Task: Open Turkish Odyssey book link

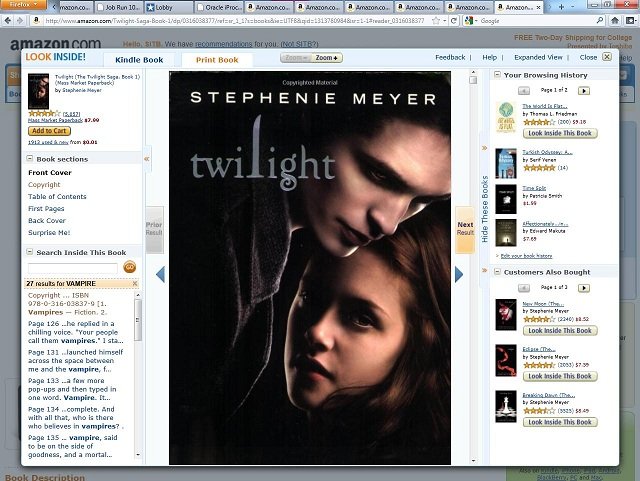Action: pos(547,152)
